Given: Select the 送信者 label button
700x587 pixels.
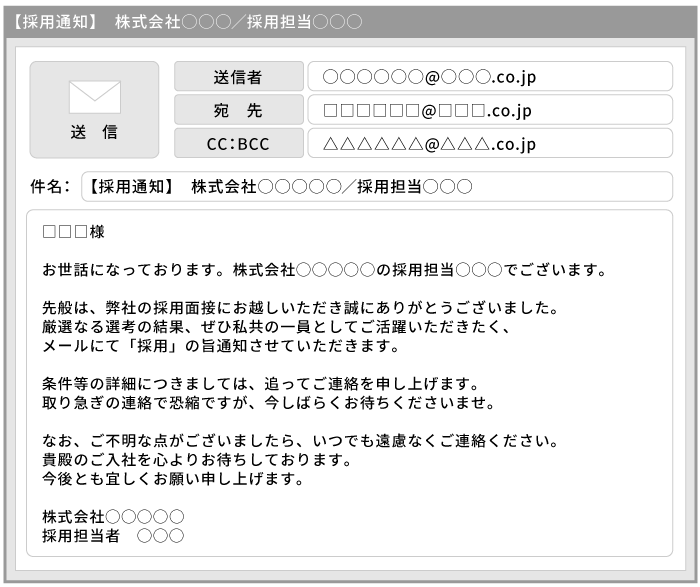Looking at the screenshot, I should point(239,76).
